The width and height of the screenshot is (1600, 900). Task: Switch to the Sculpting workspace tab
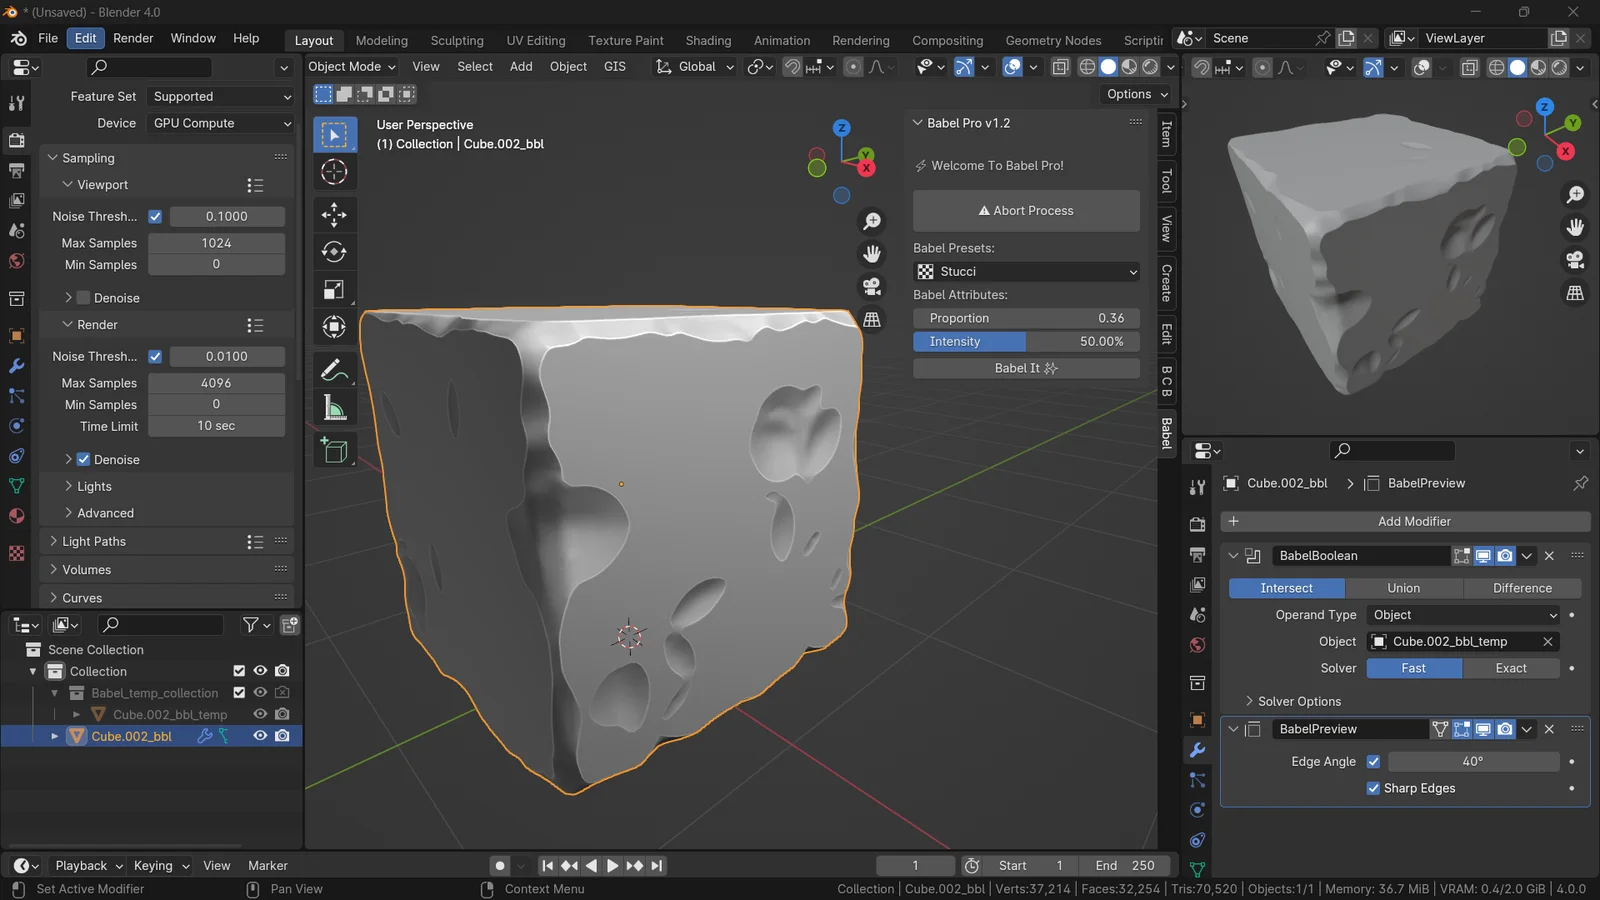[x=457, y=40]
